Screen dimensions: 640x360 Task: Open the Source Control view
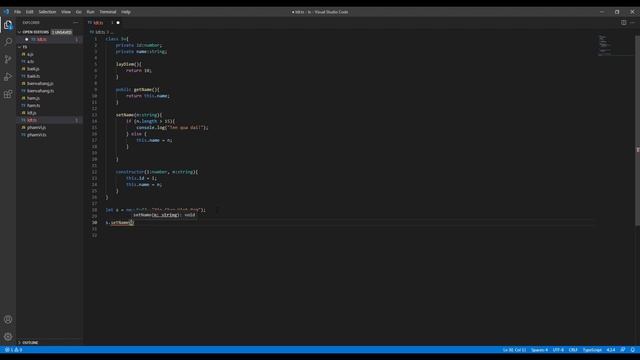coord(8,60)
